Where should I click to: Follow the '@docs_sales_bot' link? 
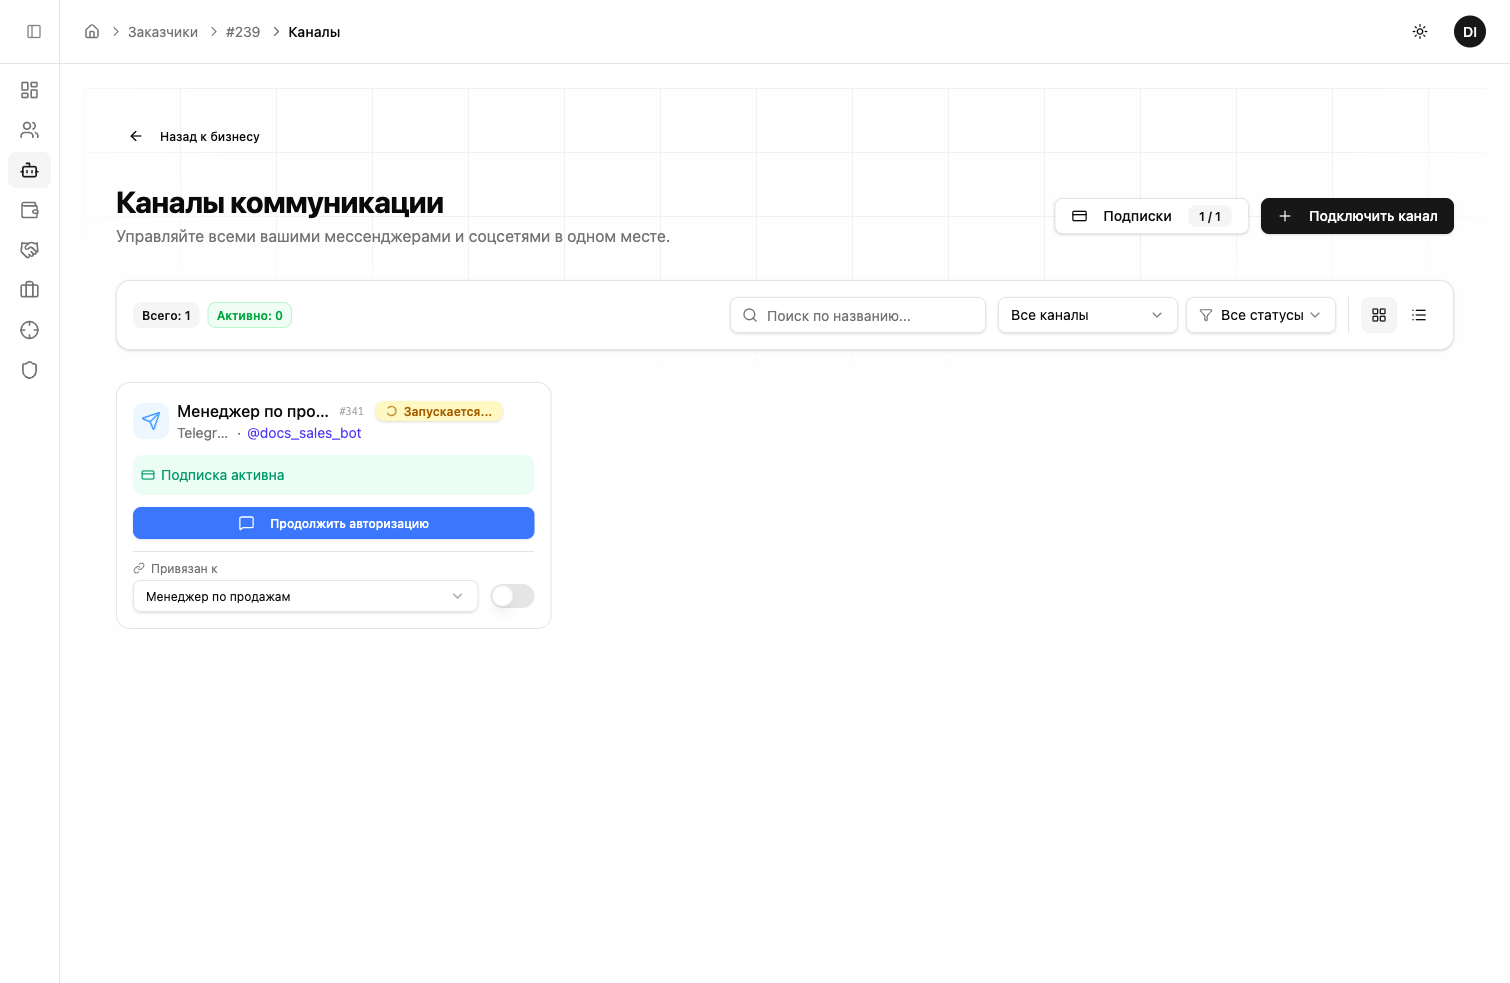point(304,432)
